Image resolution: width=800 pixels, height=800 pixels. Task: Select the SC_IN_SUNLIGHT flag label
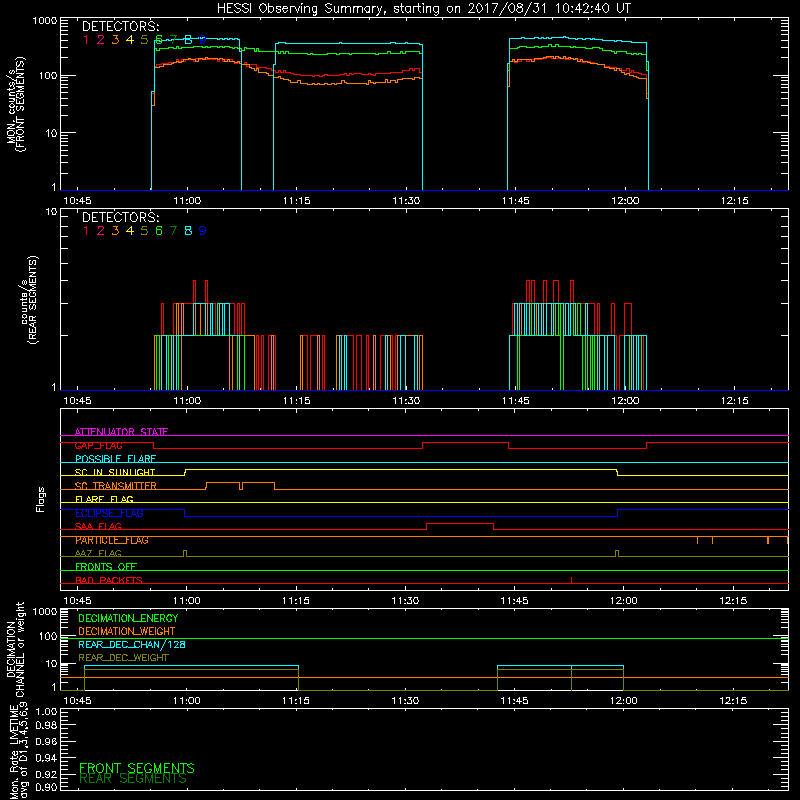click(115, 472)
